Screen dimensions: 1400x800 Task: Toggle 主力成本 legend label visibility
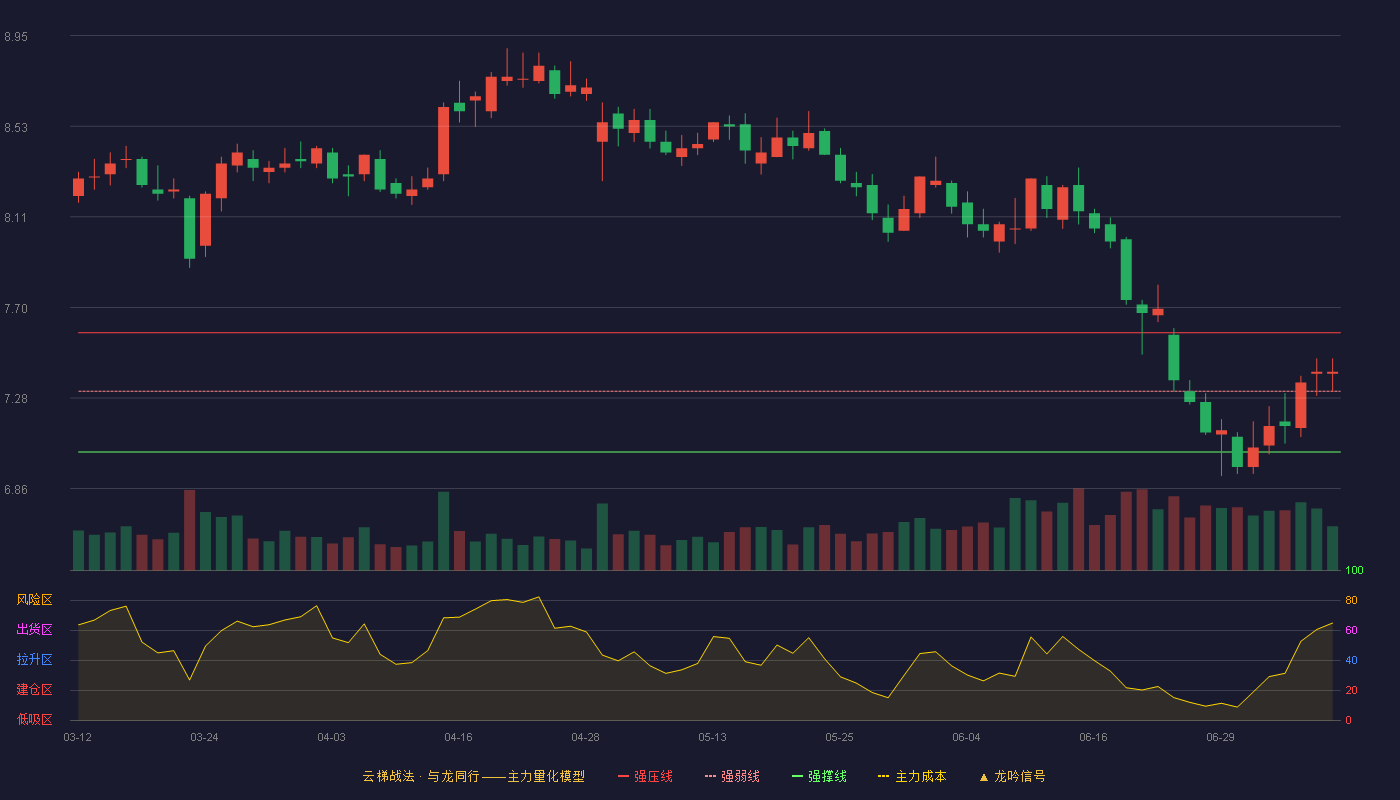920,776
